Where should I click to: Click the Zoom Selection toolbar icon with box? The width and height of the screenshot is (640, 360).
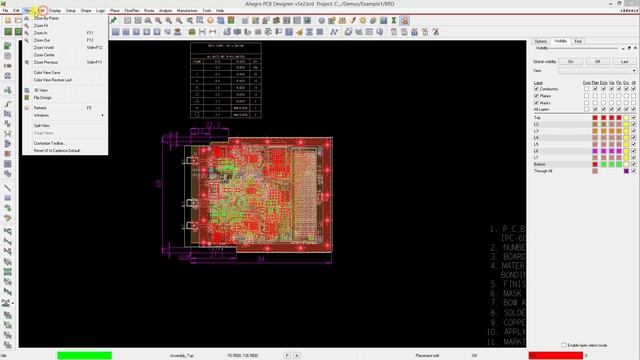tap(200, 20)
